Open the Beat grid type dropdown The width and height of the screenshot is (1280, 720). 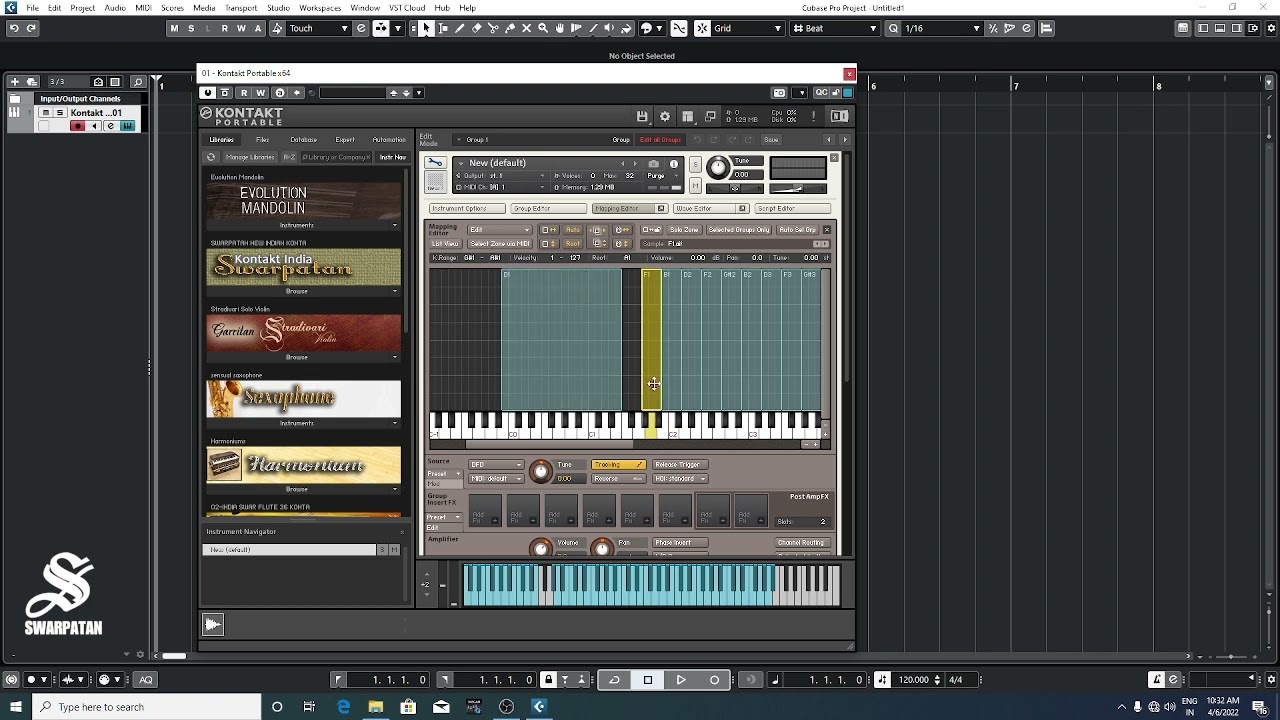835,28
